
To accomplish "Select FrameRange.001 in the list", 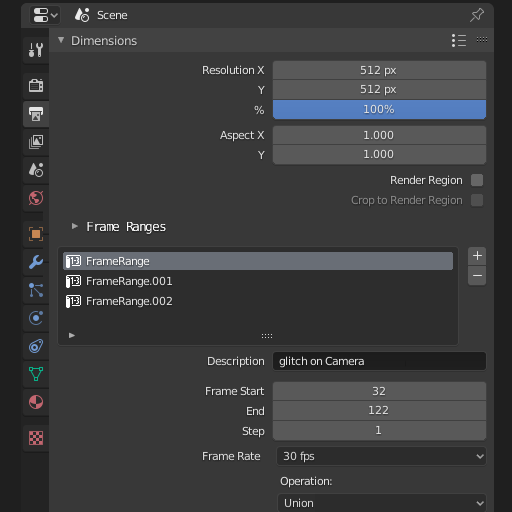I will (258, 281).
